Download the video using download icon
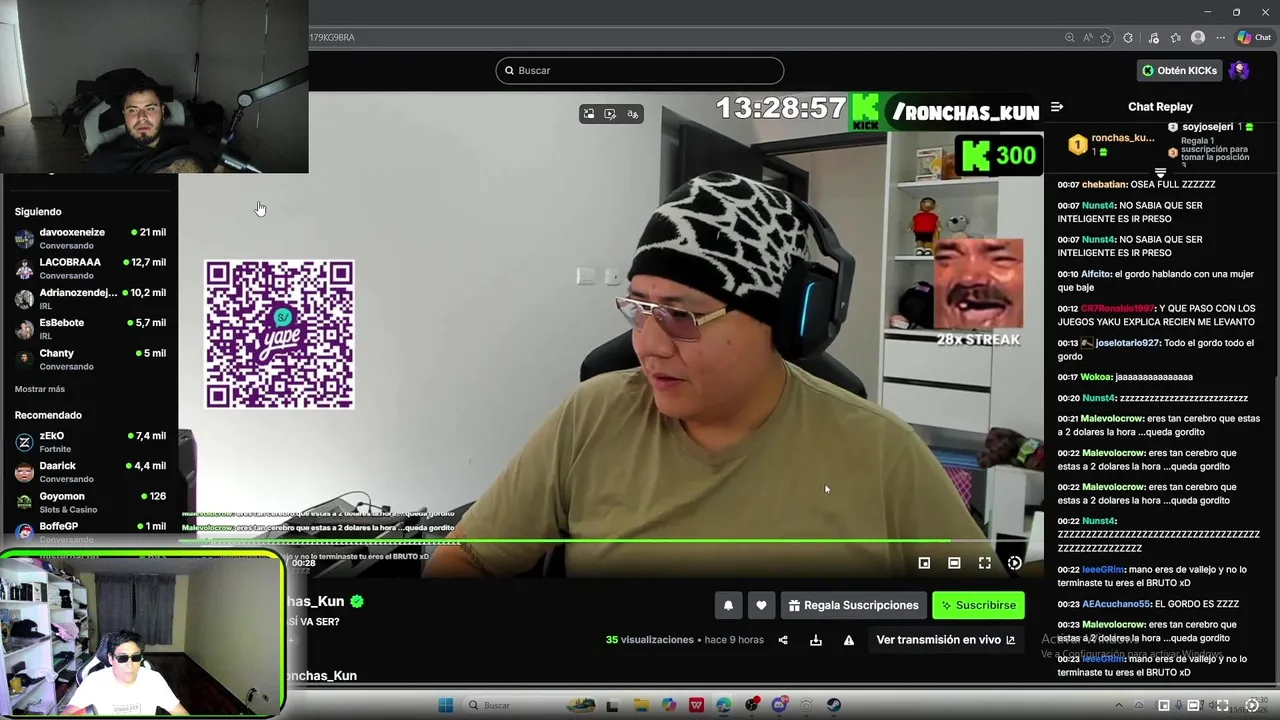The width and height of the screenshot is (1280, 720). click(816, 640)
